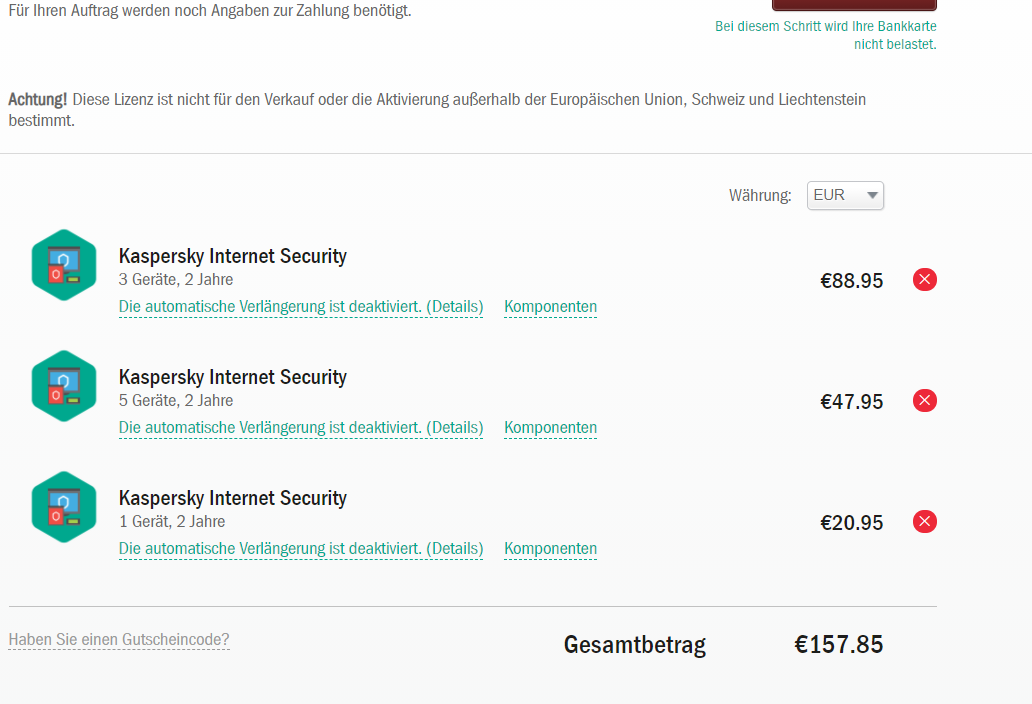
Task: Click 'Haben Sie einen Gutscheincode?' link
Action: tap(118, 640)
